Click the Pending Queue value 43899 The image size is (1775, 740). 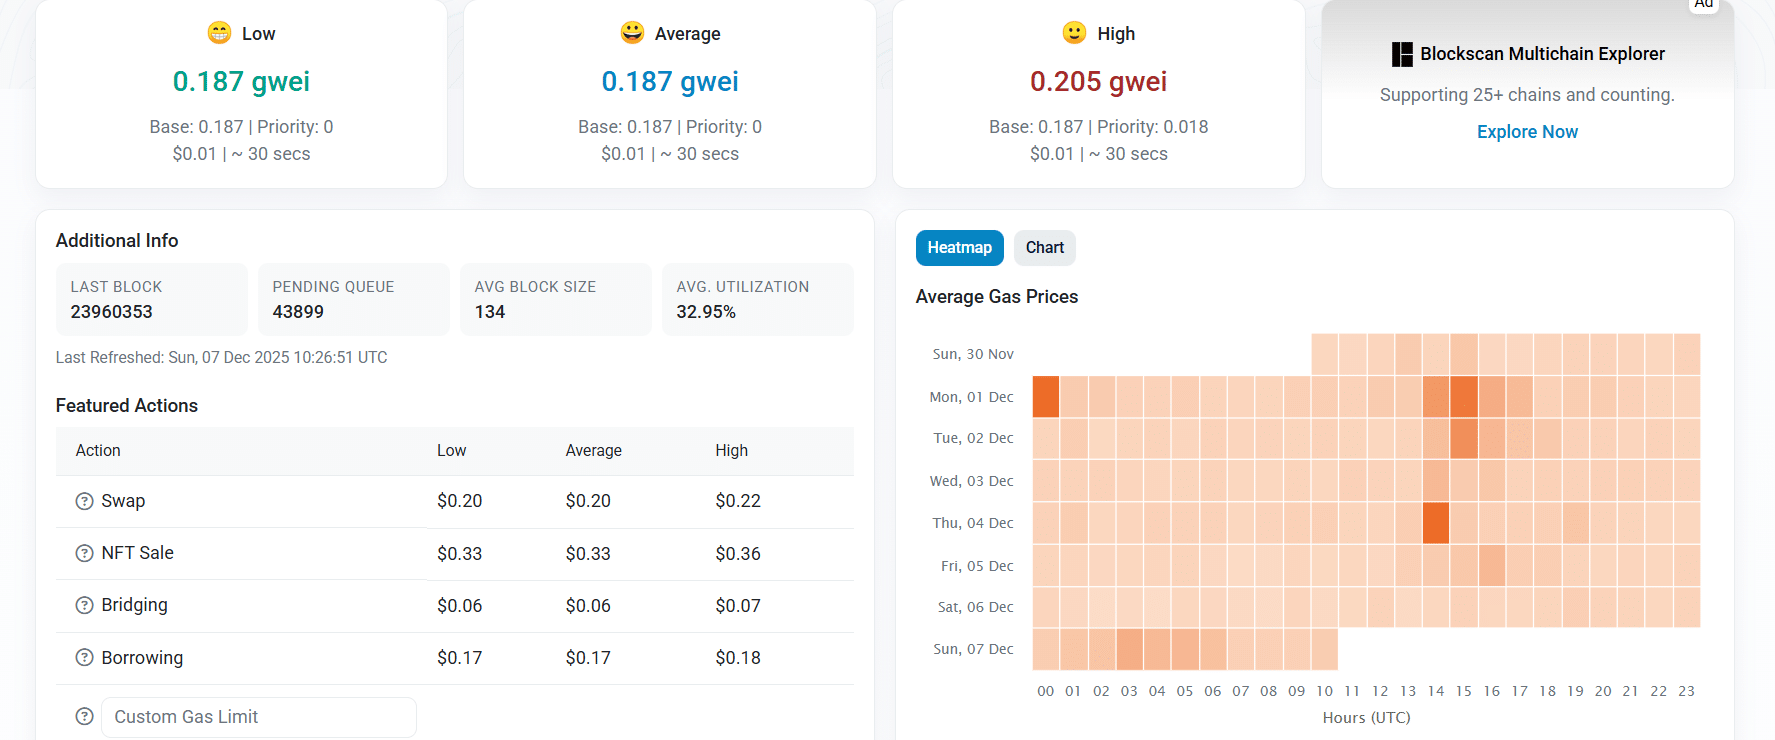[x=296, y=311]
